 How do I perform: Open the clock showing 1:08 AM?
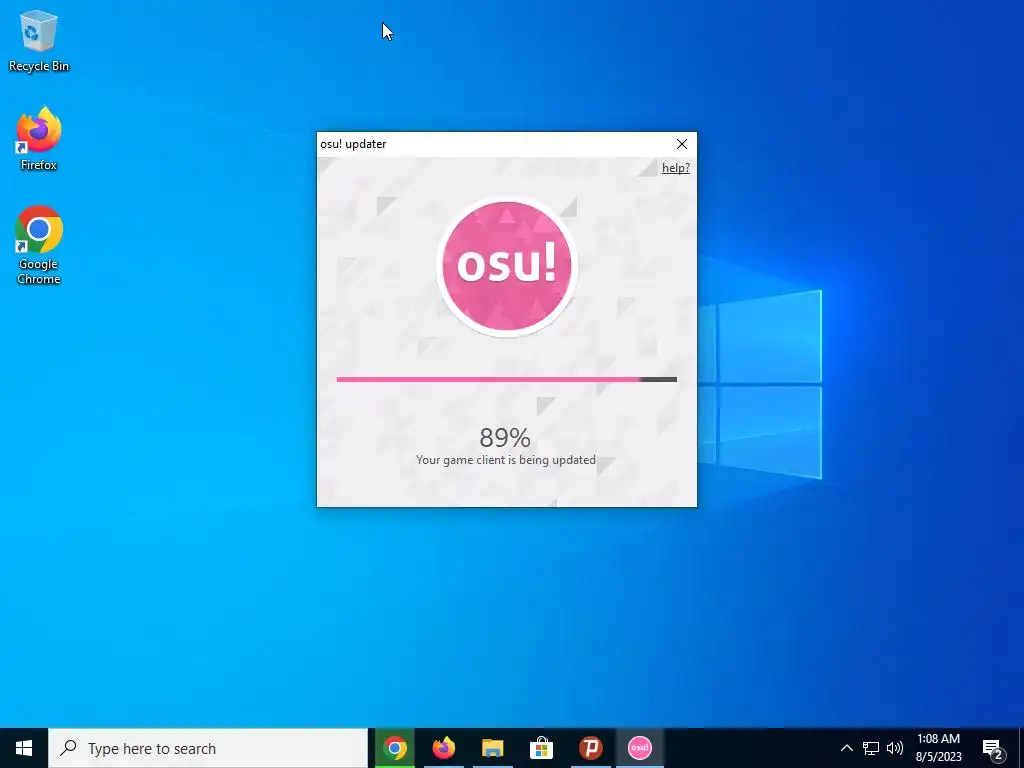(x=938, y=748)
